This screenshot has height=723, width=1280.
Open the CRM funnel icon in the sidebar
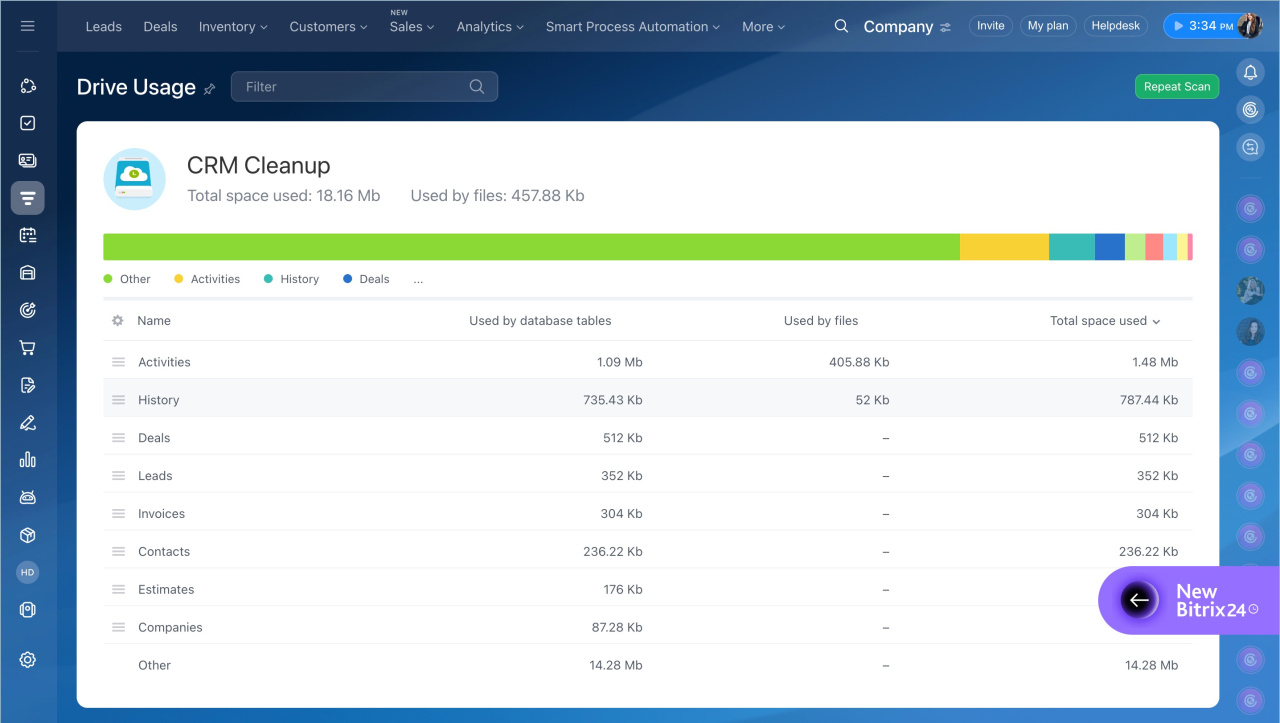pos(28,198)
